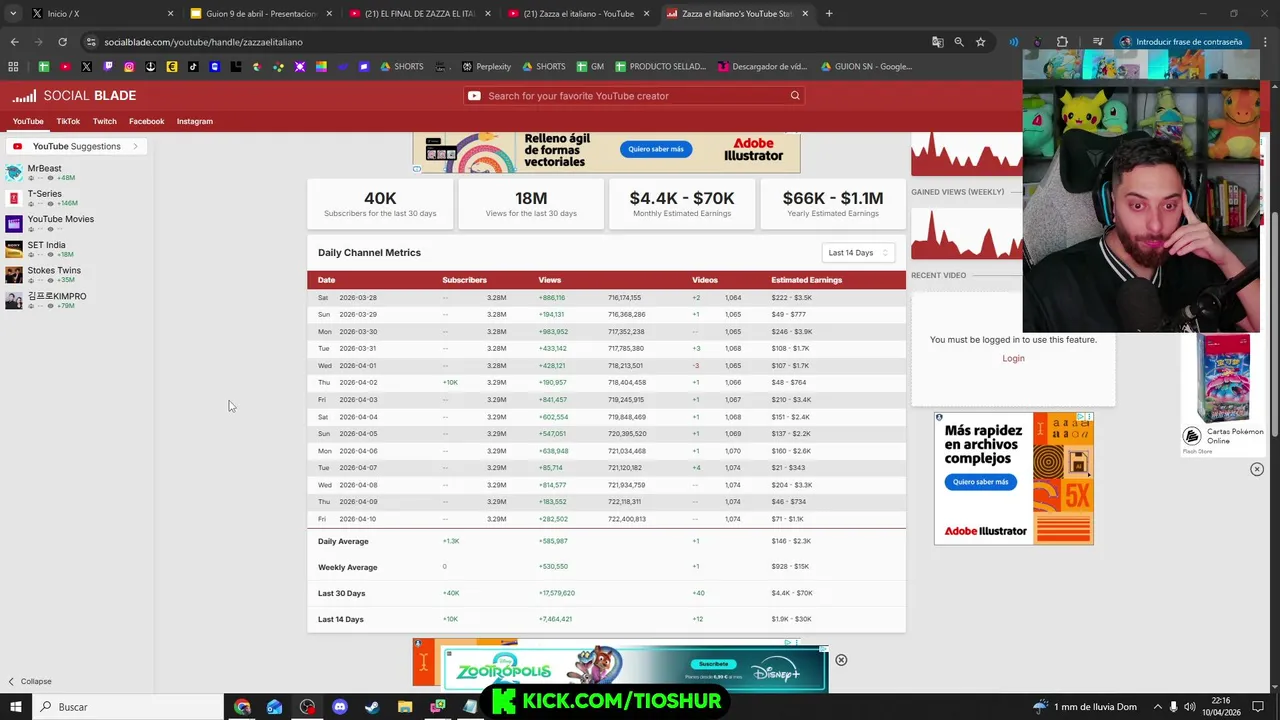1280x720 pixels.
Task: Open the Cartas Pokémon Online ad image
Action: pyautogui.click(x=1223, y=378)
